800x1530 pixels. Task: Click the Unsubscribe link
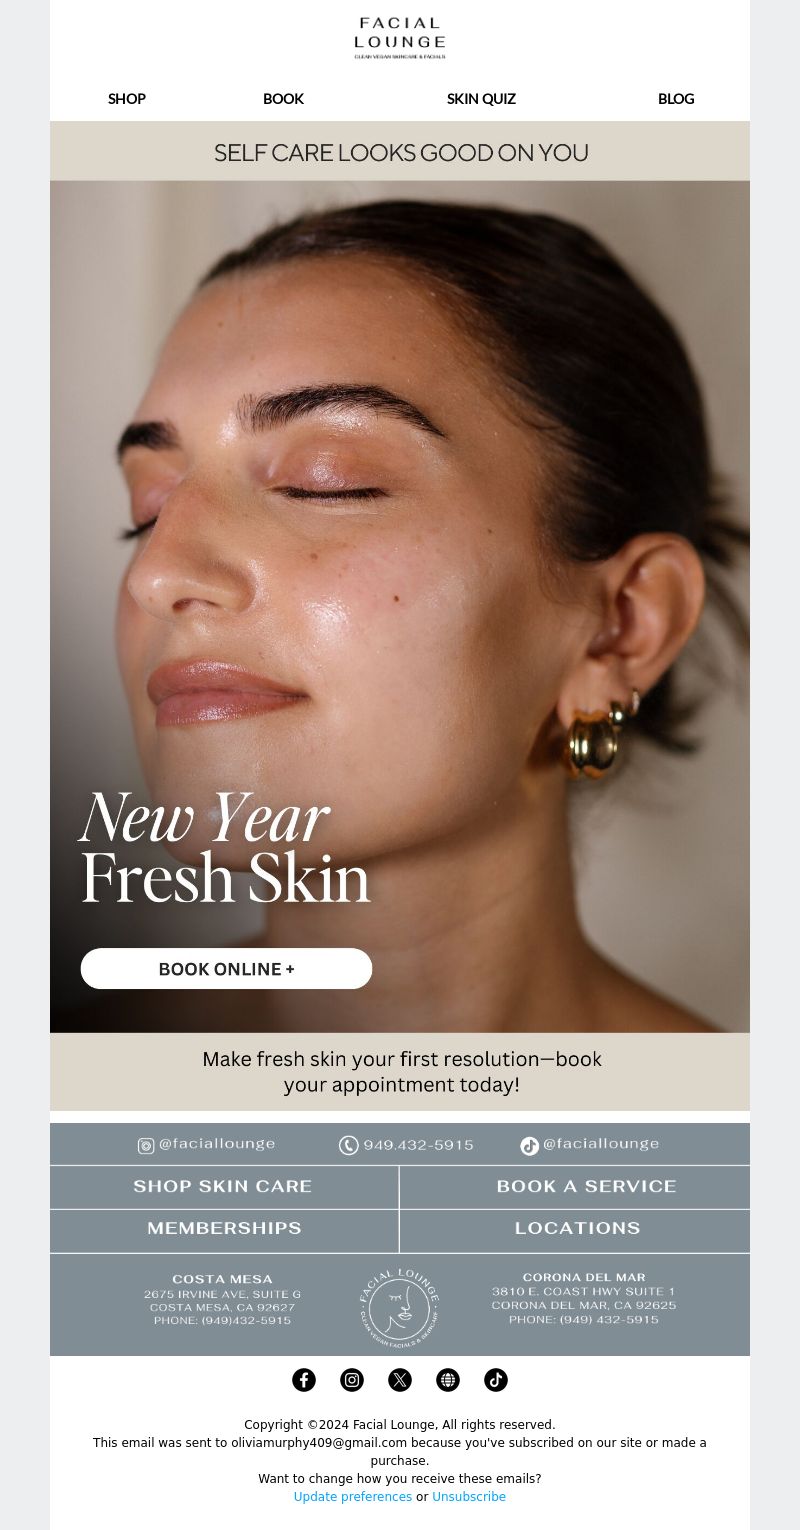pos(469,1497)
